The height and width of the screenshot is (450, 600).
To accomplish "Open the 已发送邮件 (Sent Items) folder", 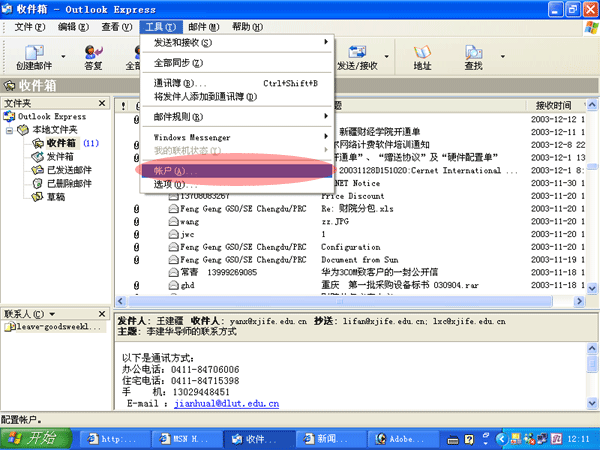I will click(x=69, y=170).
